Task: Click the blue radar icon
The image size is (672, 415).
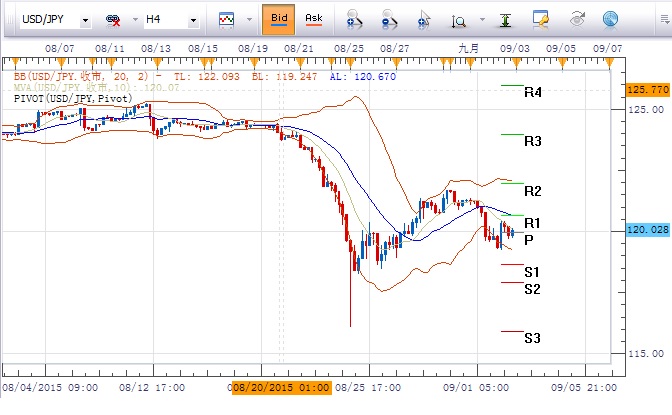Action: point(610,20)
